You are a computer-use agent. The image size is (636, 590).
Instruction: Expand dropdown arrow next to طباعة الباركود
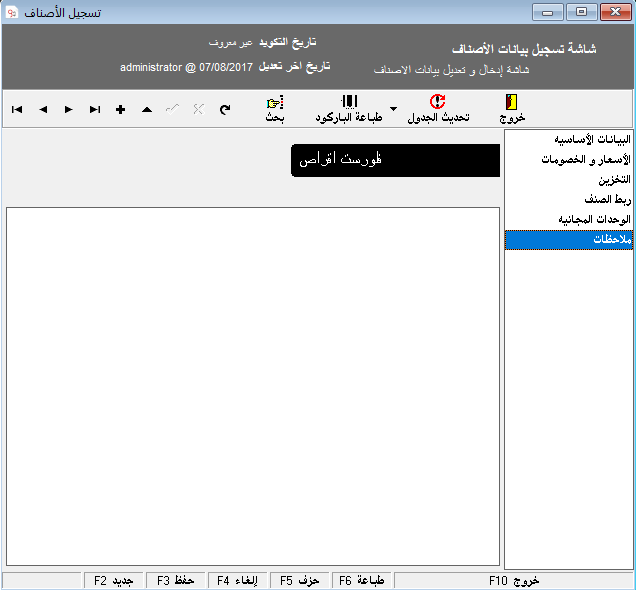(x=393, y=109)
